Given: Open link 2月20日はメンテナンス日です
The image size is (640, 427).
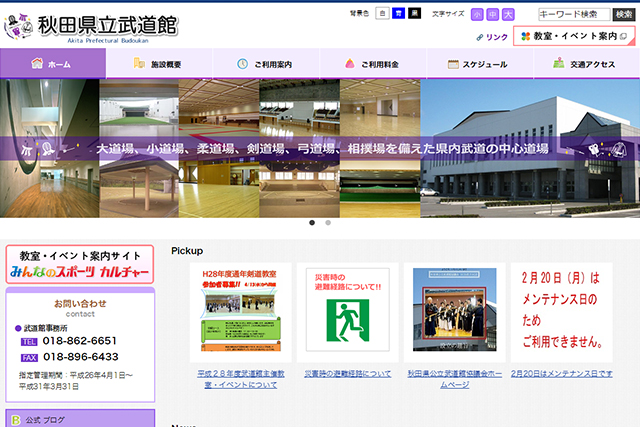Looking at the screenshot, I should 562,374.
